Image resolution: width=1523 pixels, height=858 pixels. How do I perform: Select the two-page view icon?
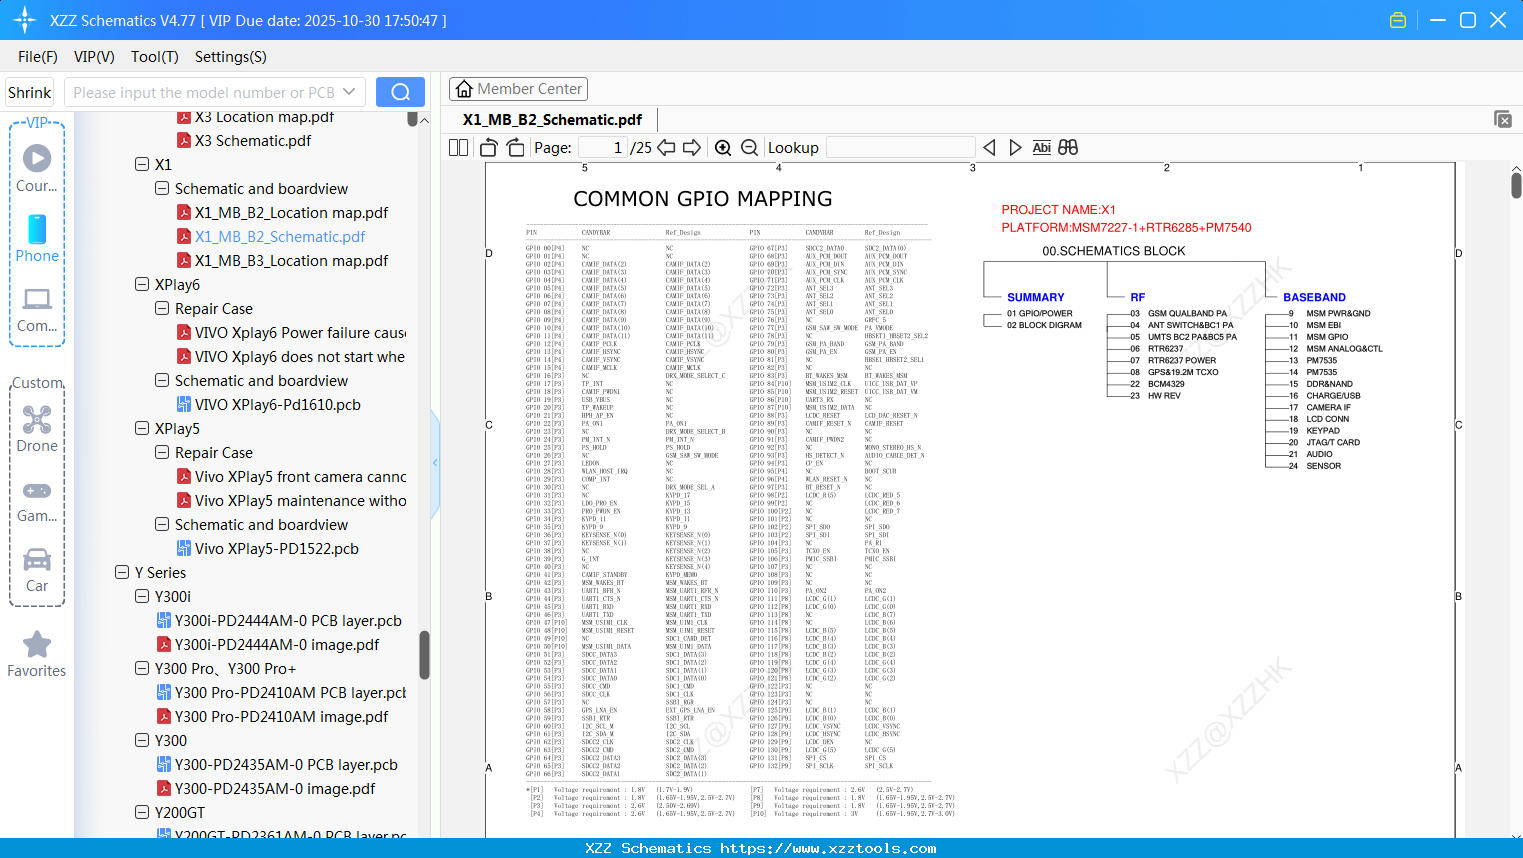coord(457,147)
